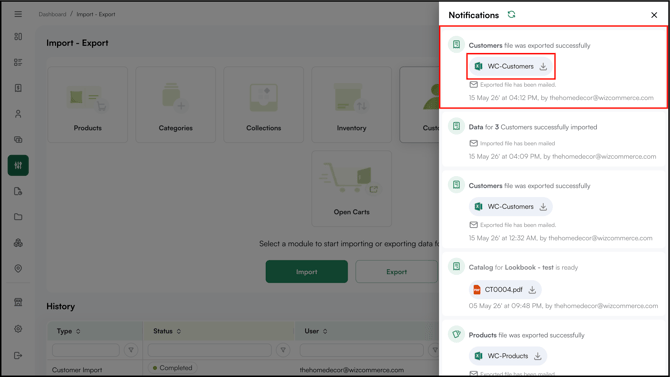Screen dimensions: 670x377
Task: Click the Type filter input field
Action: coord(85,350)
